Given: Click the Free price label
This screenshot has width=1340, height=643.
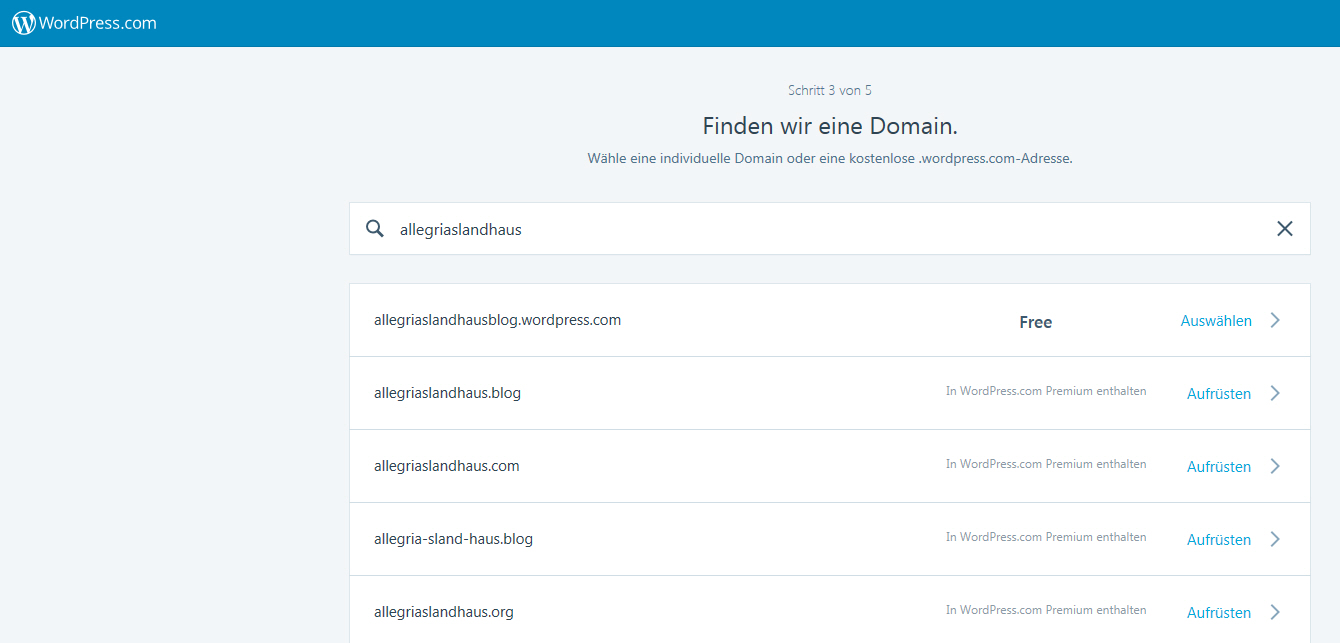Looking at the screenshot, I should (x=1036, y=322).
